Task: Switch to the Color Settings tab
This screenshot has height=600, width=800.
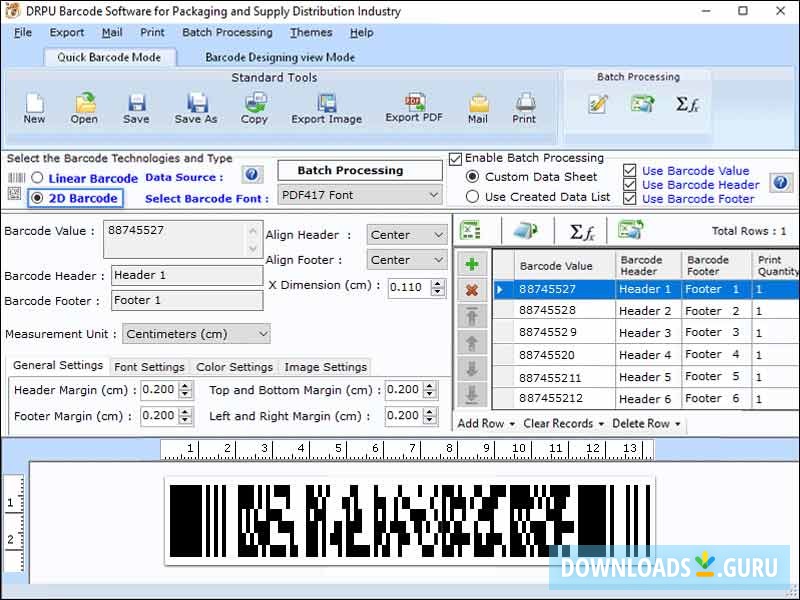Action: (x=234, y=367)
